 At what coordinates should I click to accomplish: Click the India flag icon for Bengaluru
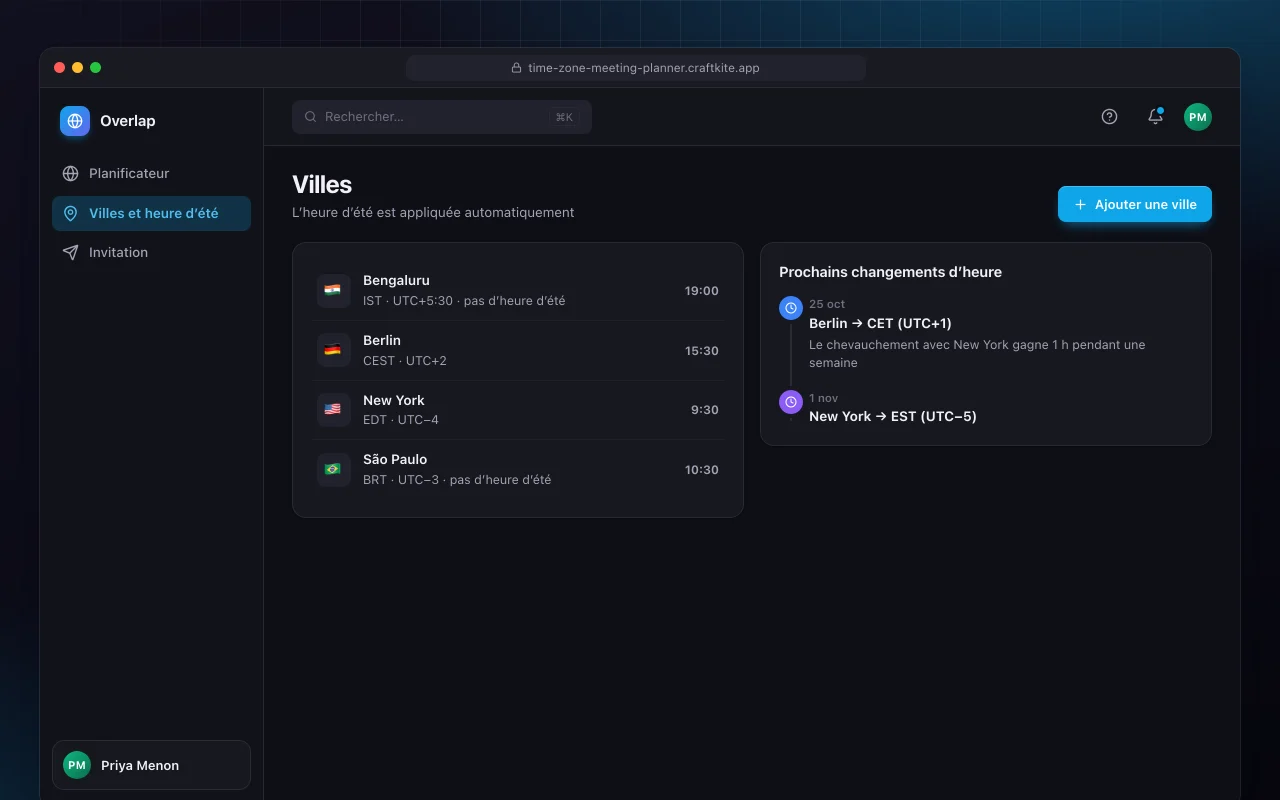(333, 291)
